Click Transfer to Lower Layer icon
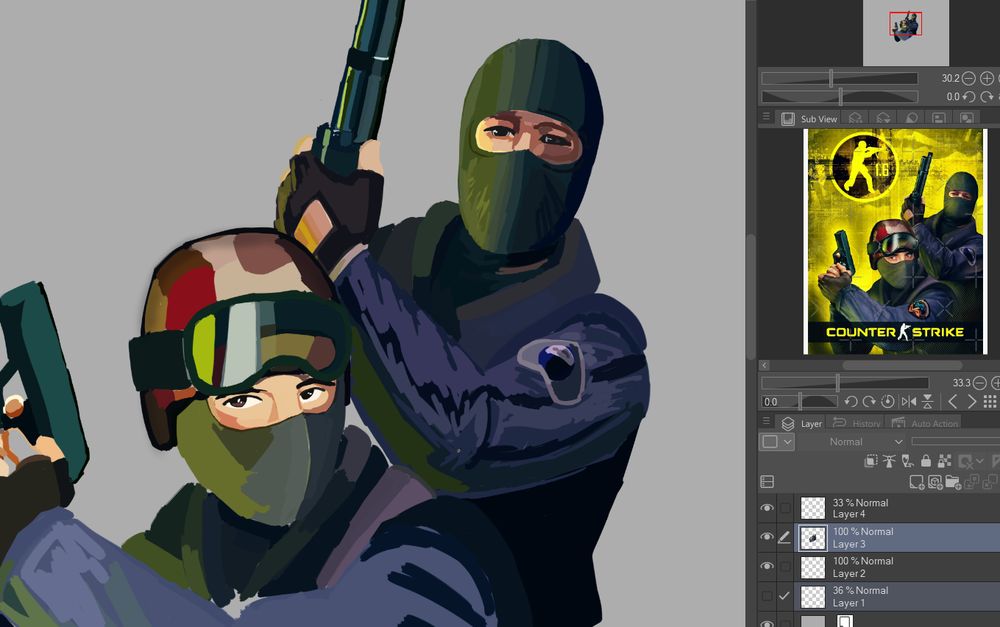Screen dimensions: 1000x627 (x=971, y=482)
